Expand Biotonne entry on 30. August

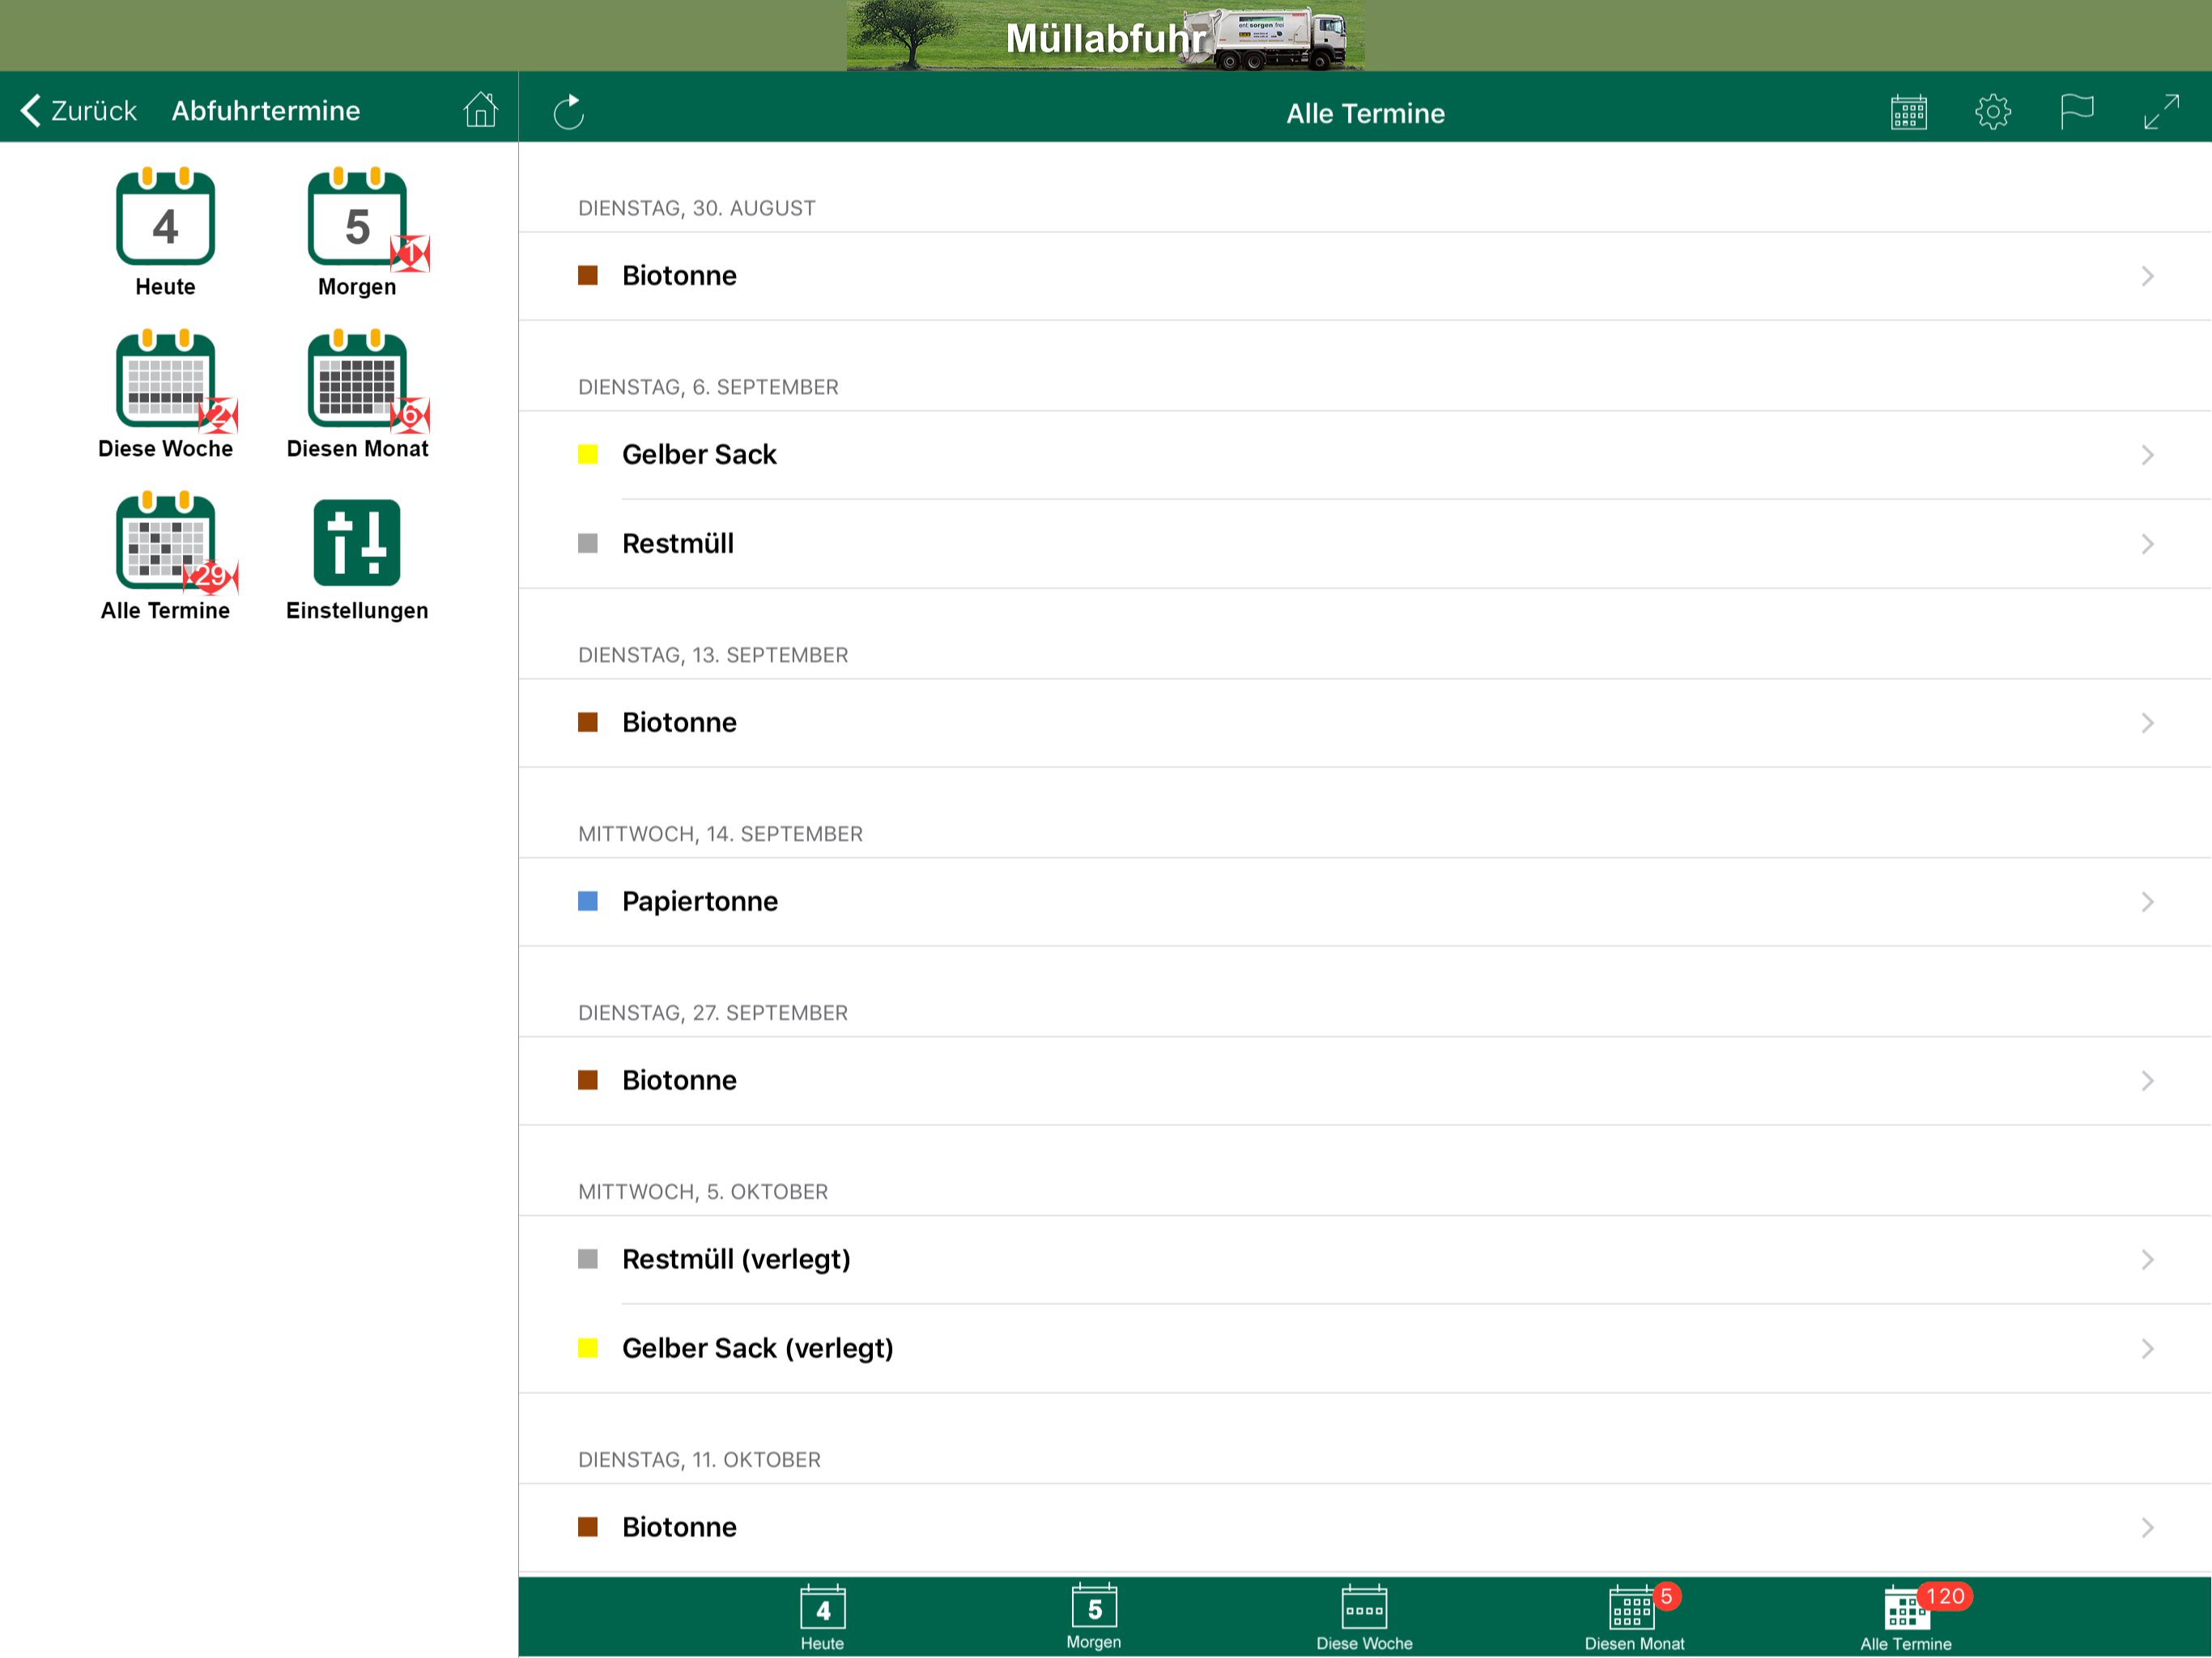[x=1365, y=276]
